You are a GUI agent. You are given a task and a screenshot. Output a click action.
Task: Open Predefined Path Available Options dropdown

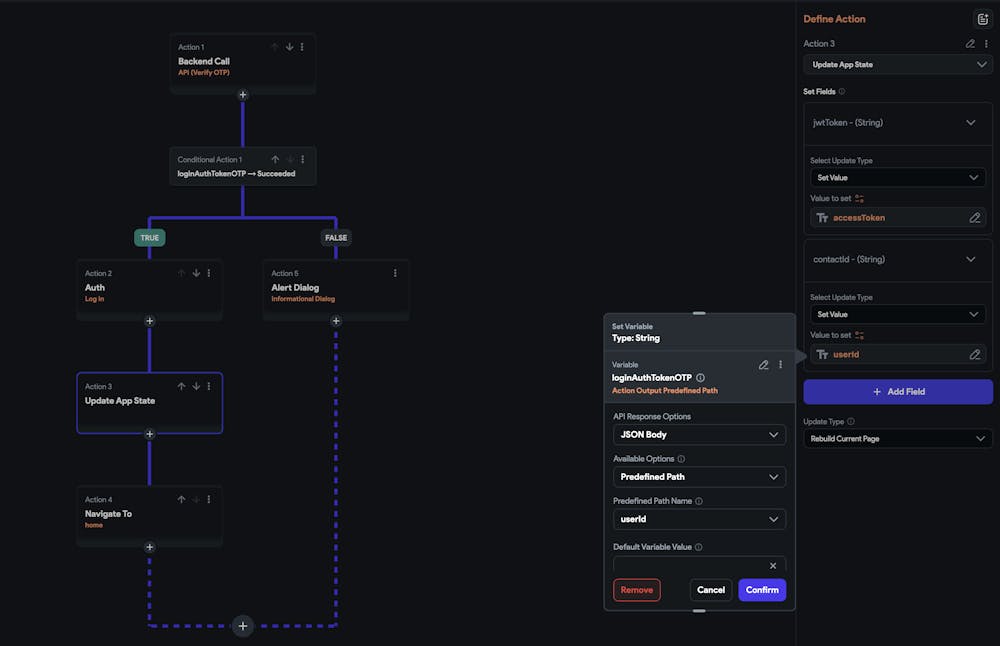(x=700, y=477)
